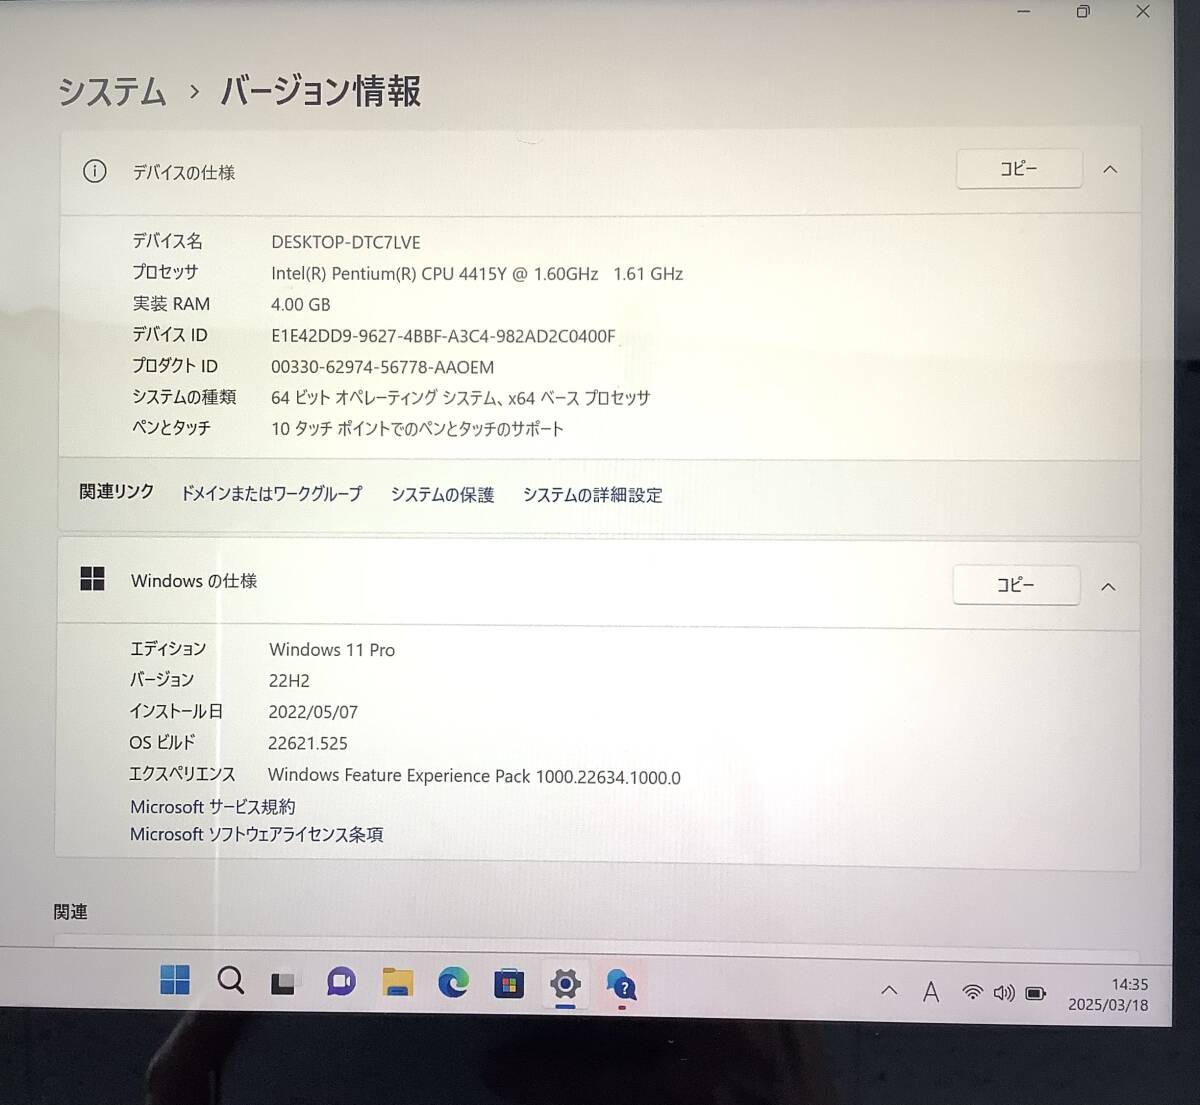Screen dimensions: 1200x1105
Task: Collapse the デバイスの仕様 section
Action: coord(1110,170)
